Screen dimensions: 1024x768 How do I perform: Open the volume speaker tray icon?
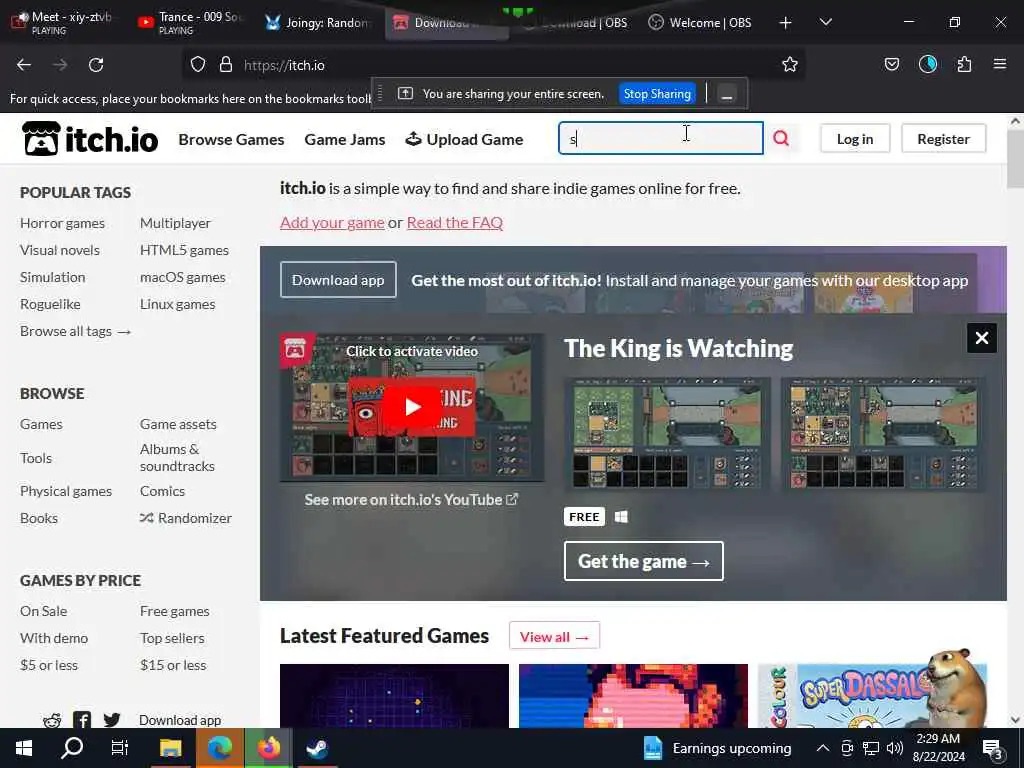pos(895,748)
